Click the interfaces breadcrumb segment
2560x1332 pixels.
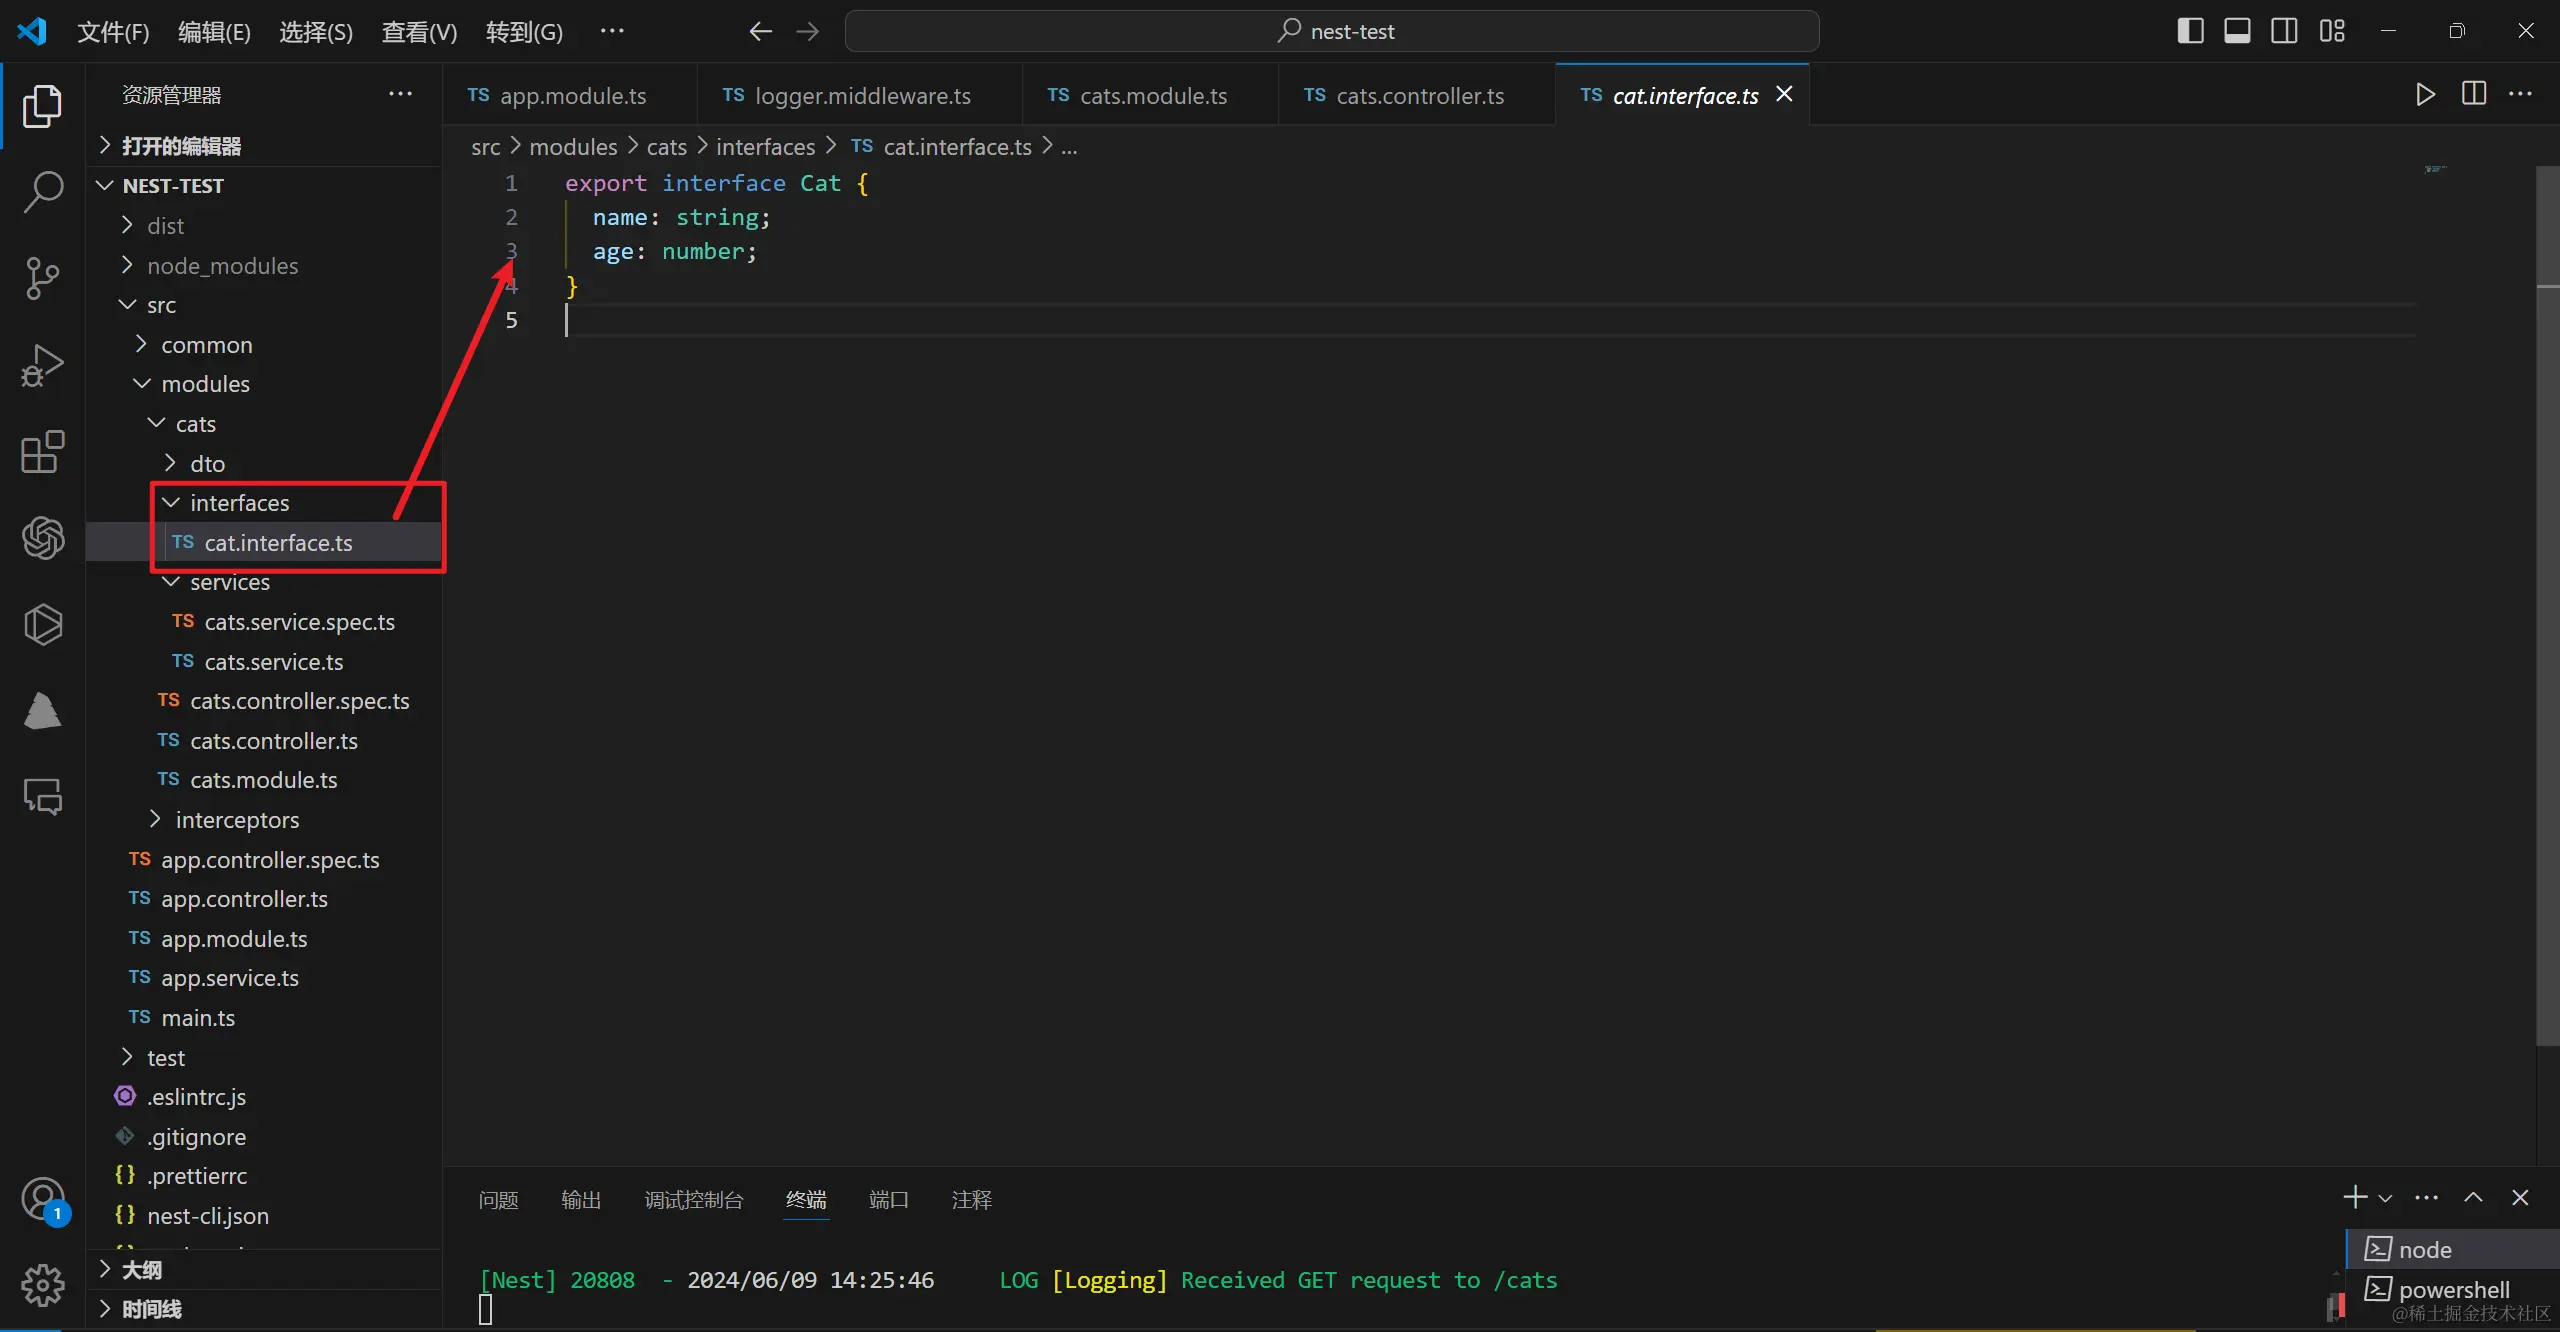(x=765, y=147)
